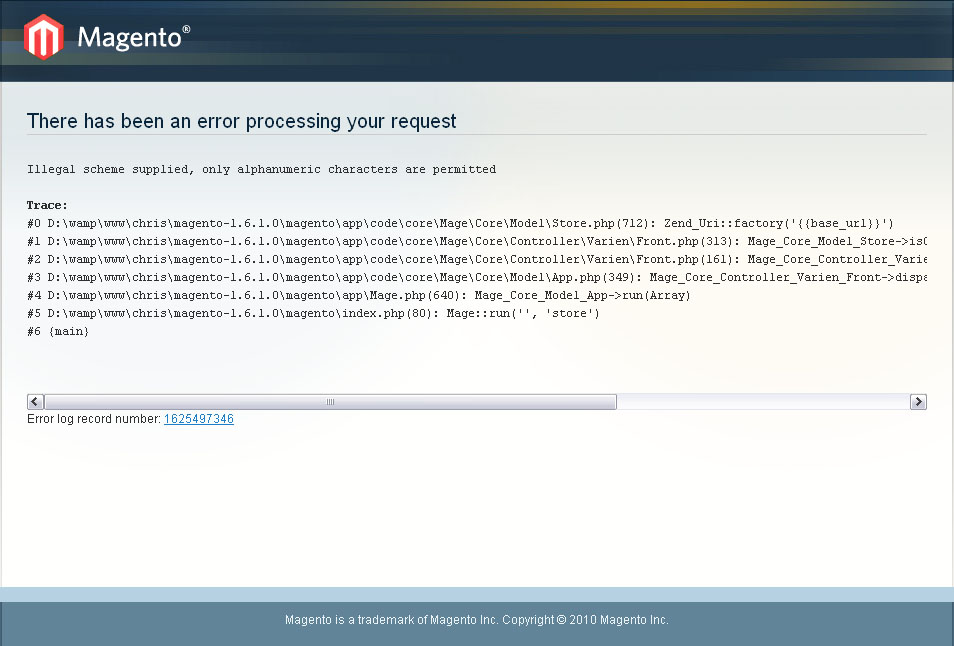Select the 'Illegal scheme supplied' error message
Screen dimensions: 954x646
pyautogui.click(x=262, y=169)
